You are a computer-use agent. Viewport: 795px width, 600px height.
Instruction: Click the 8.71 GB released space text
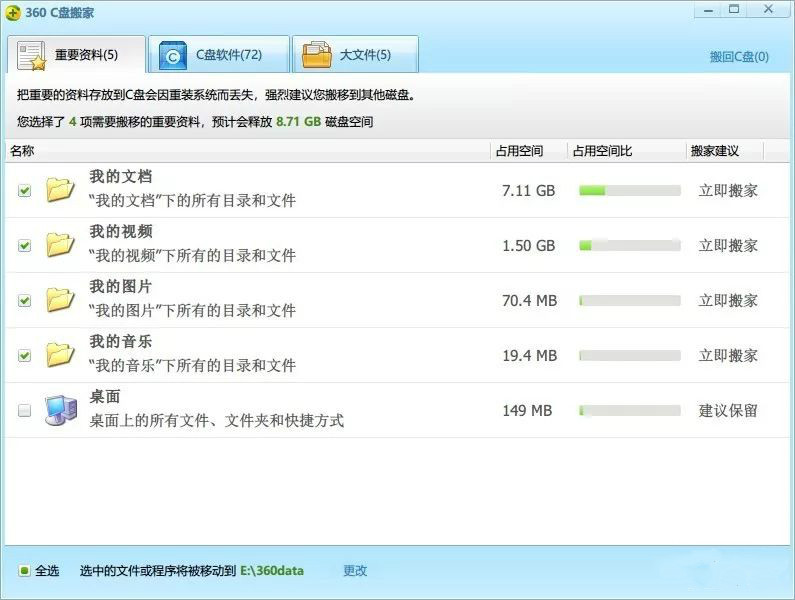298,122
